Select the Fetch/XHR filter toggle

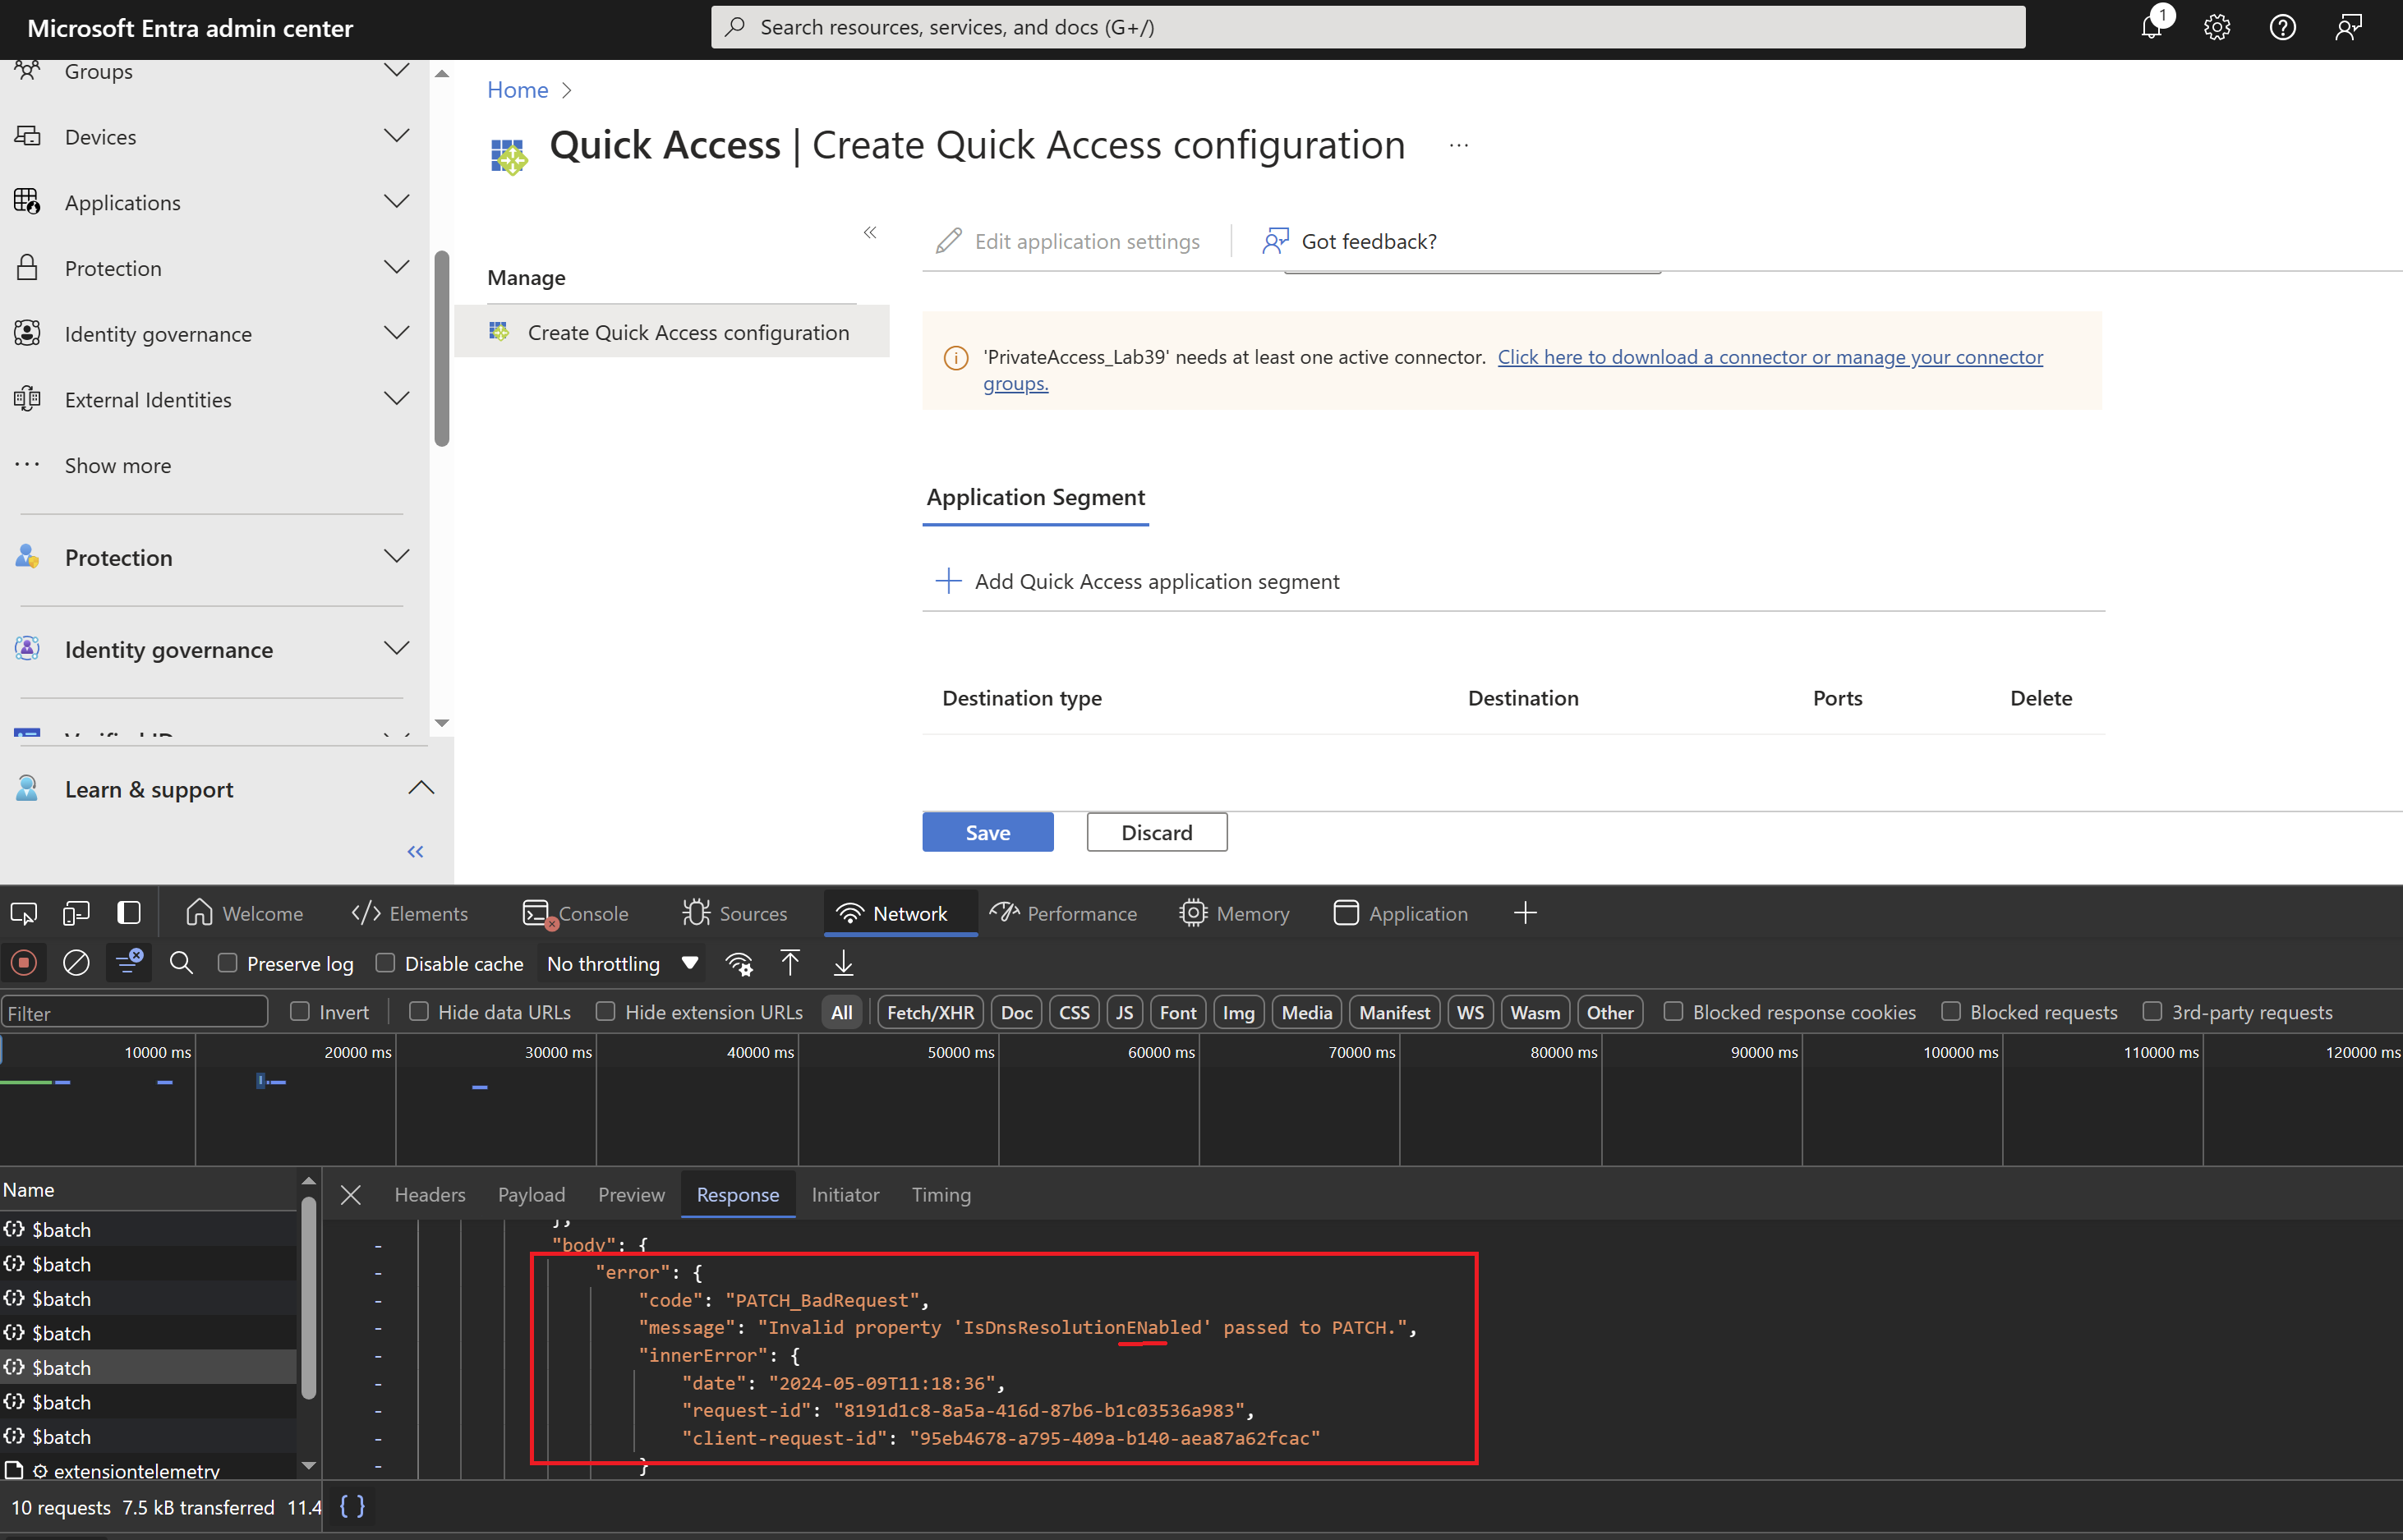pos(930,1013)
